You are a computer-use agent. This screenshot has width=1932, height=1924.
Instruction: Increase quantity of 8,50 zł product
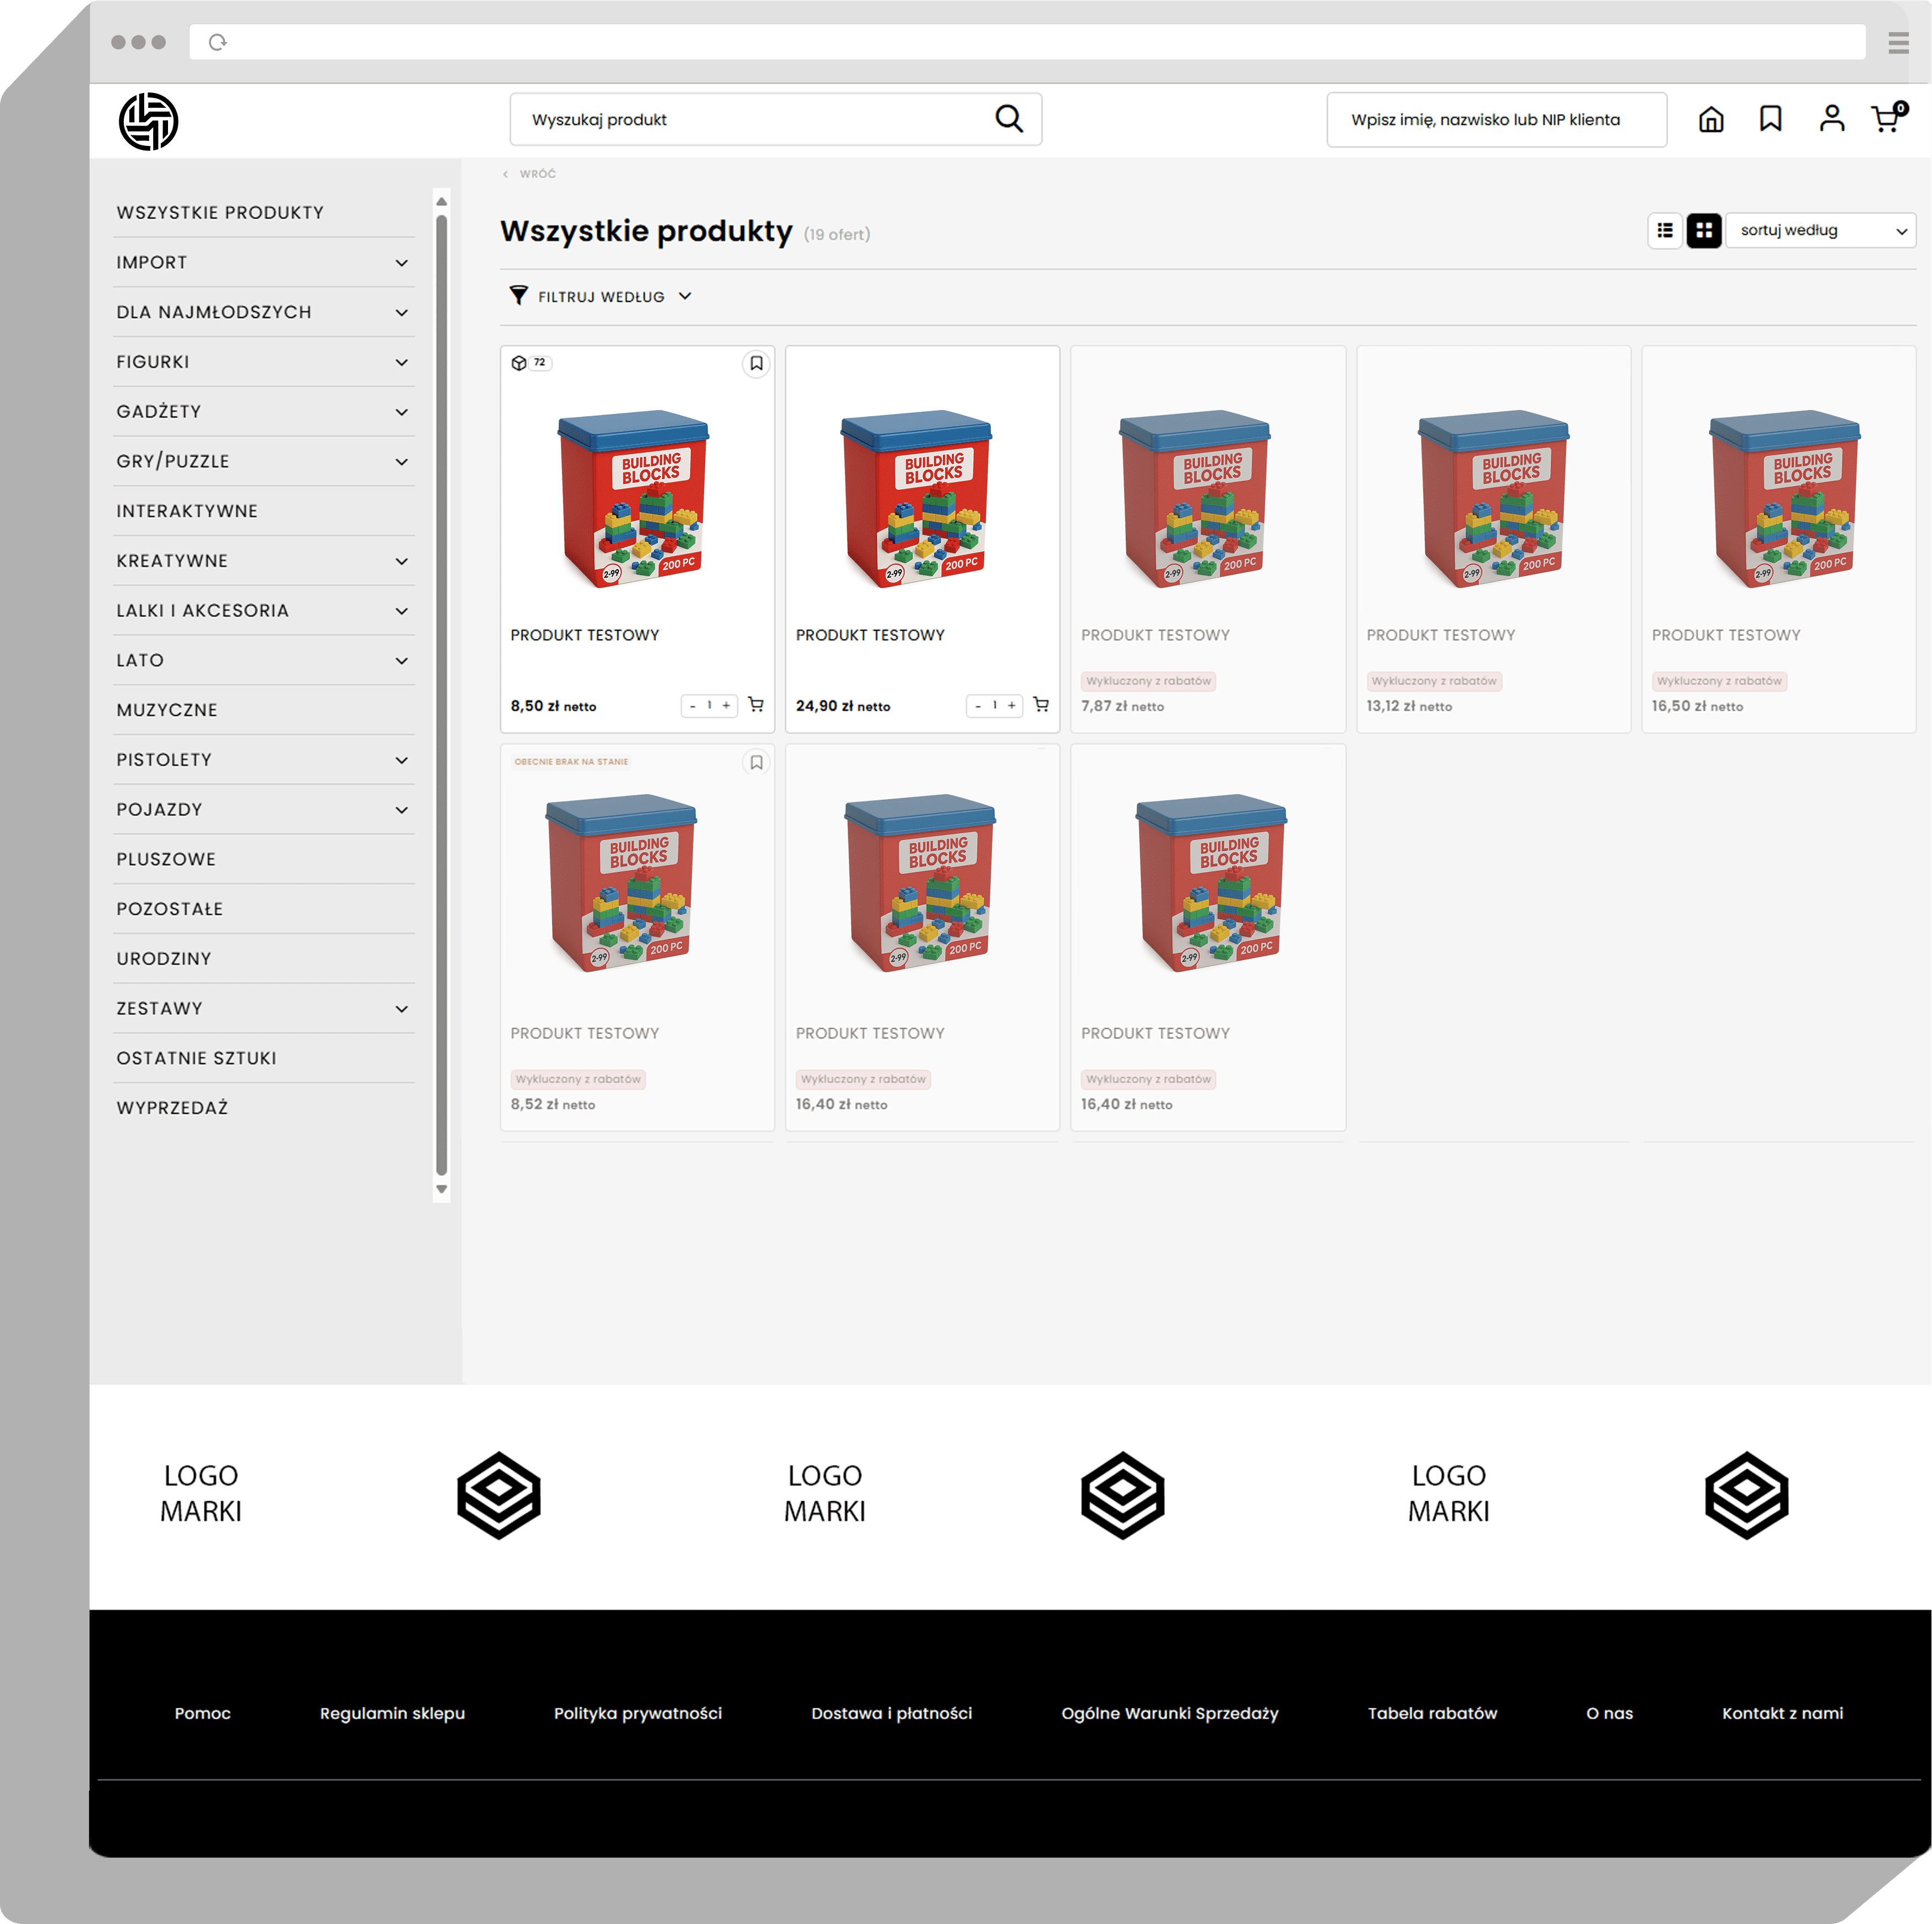(727, 706)
